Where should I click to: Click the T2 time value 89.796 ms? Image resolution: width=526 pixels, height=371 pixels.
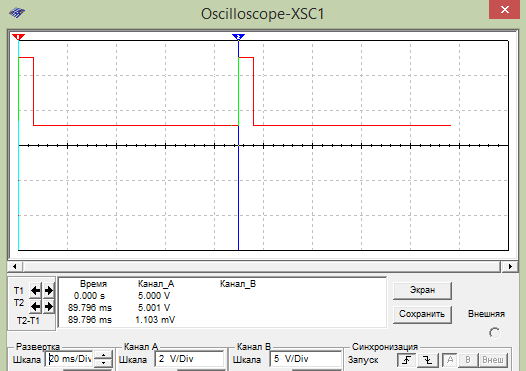pyautogui.click(x=90, y=308)
